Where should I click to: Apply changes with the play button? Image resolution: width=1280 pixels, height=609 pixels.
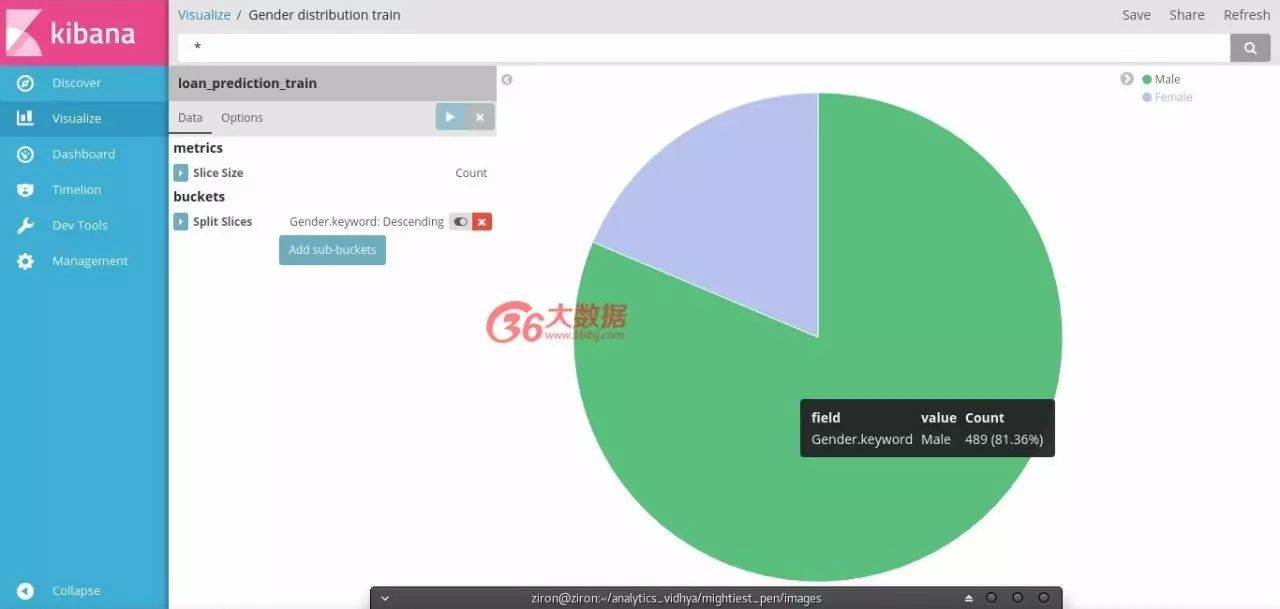pos(450,117)
